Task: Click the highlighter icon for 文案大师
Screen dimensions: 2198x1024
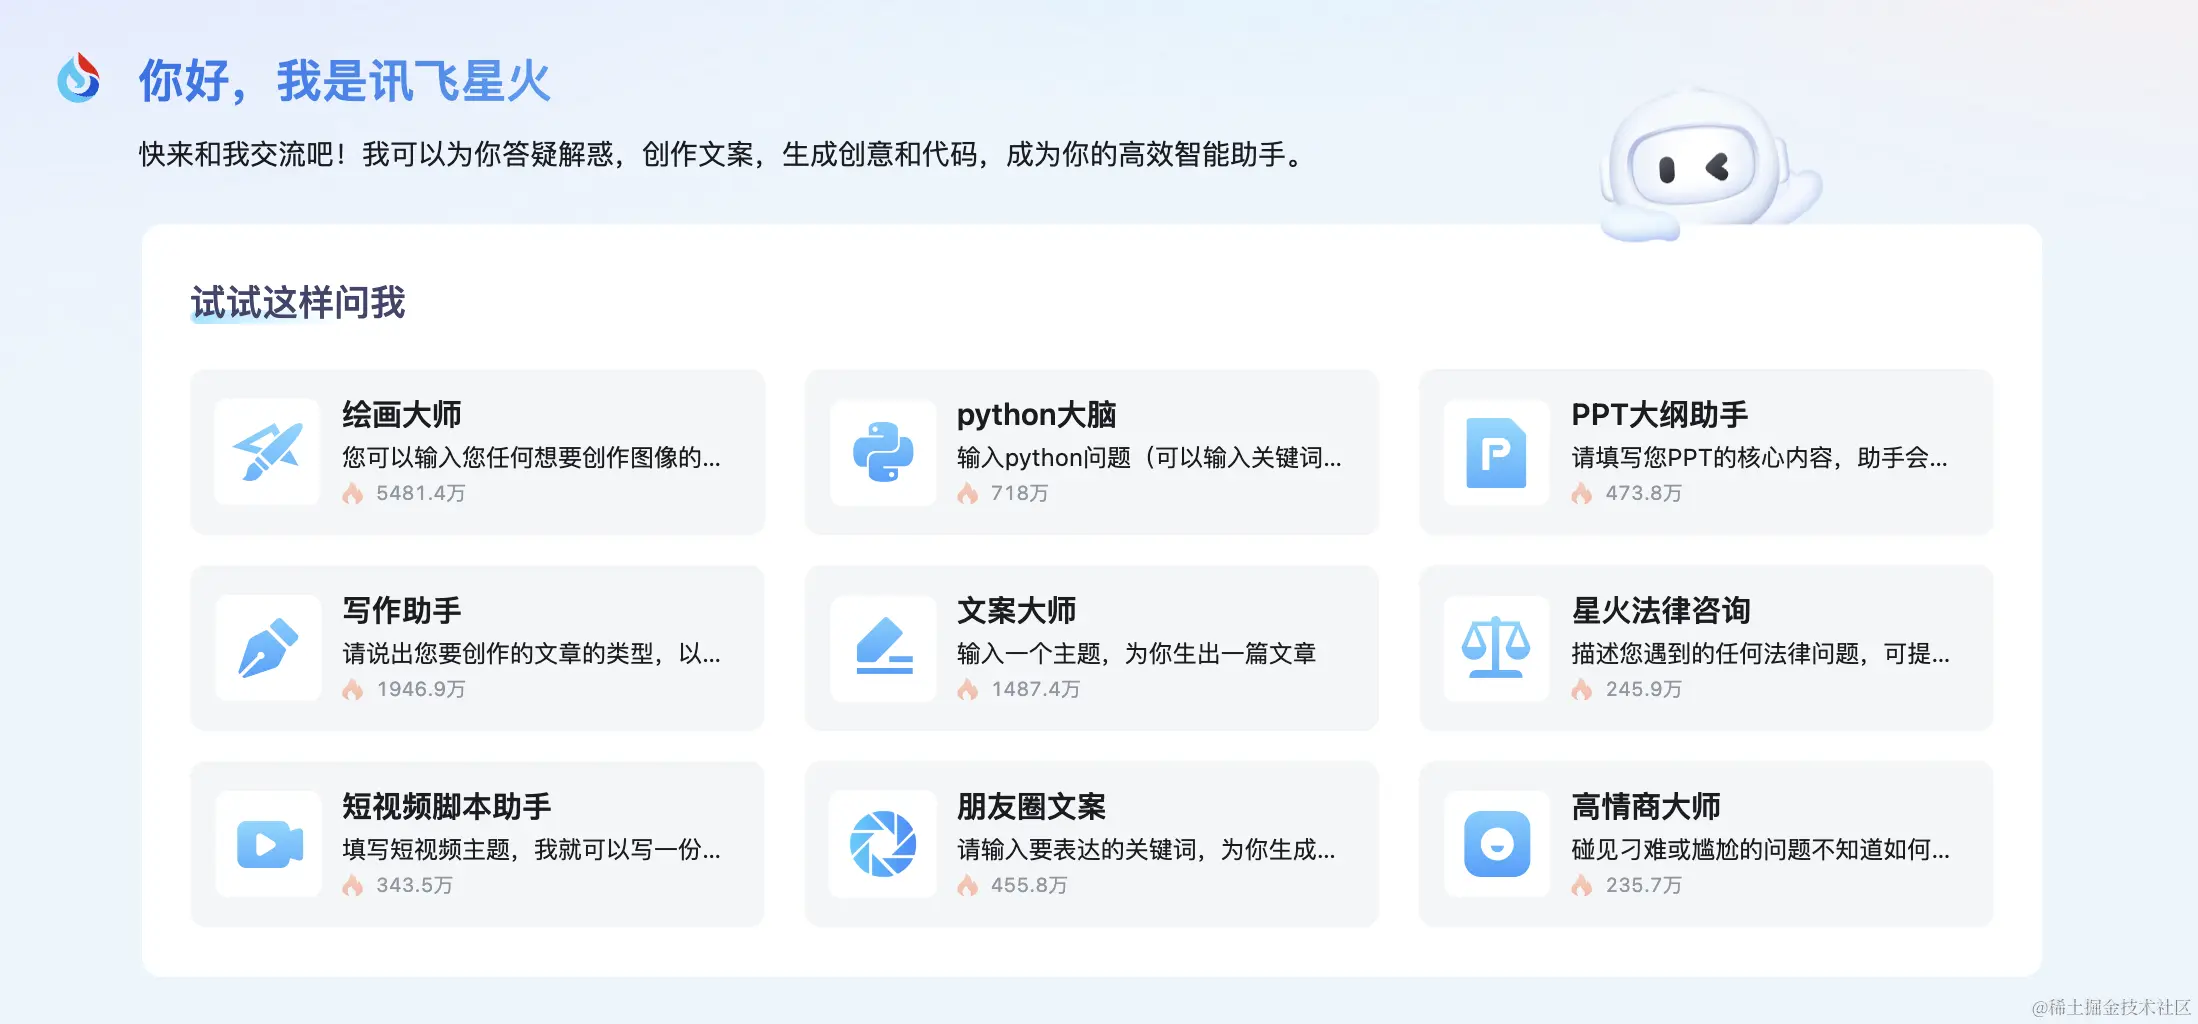Action: (x=885, y=647)
